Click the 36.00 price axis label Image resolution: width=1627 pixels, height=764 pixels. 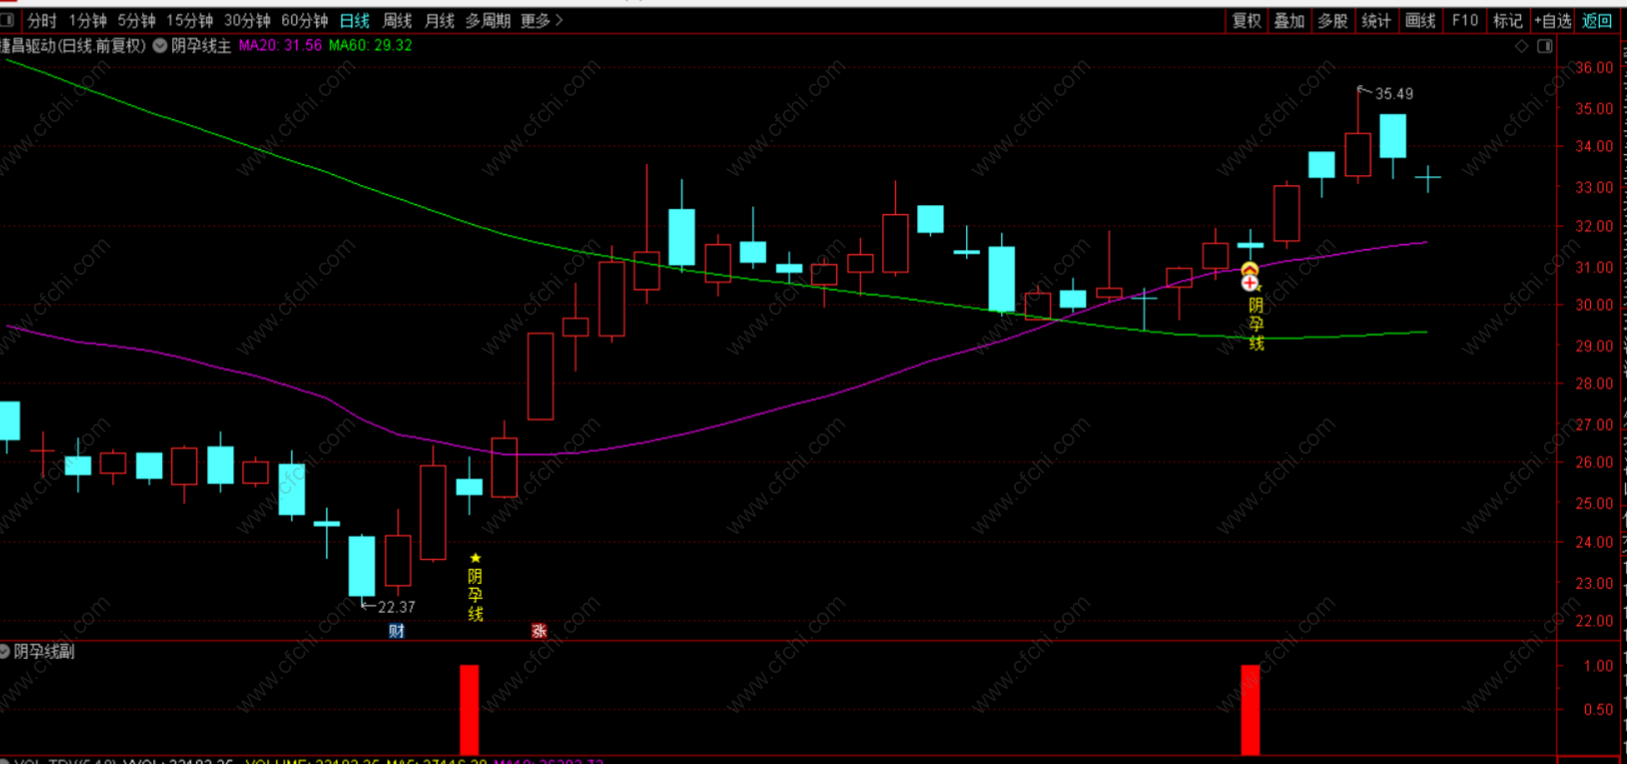click(1594, 68)
